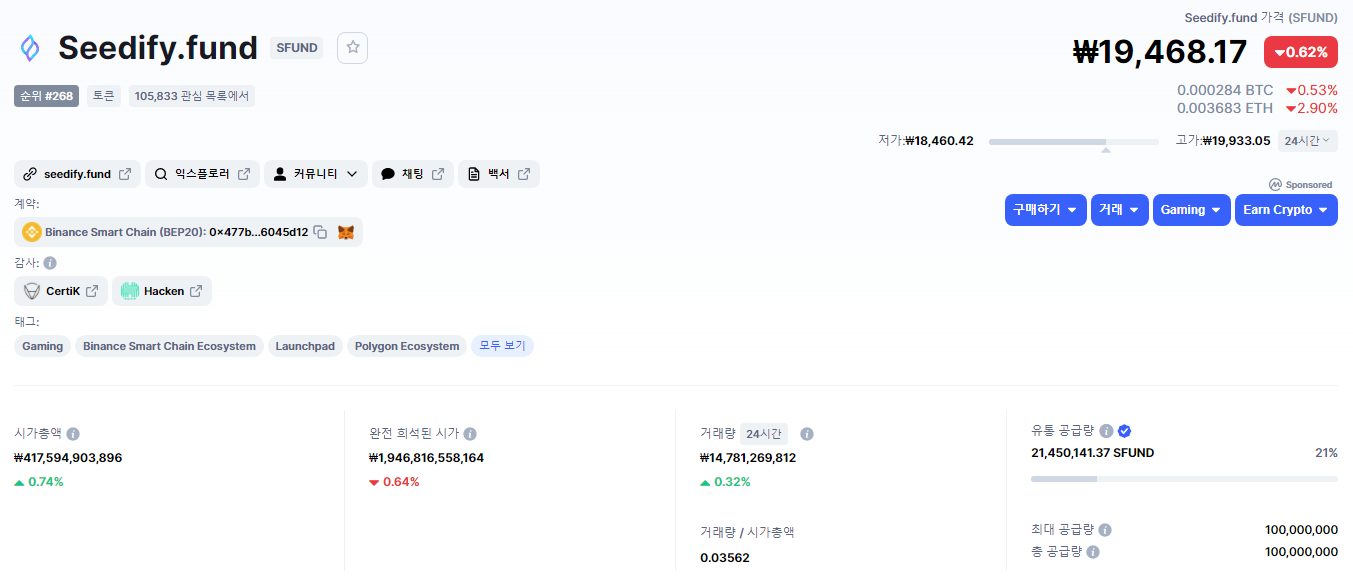This screenshot has height=581, width=1353.
Task: Click the info icon beside 총 공급량
Action: click(x=1093, y=552)
